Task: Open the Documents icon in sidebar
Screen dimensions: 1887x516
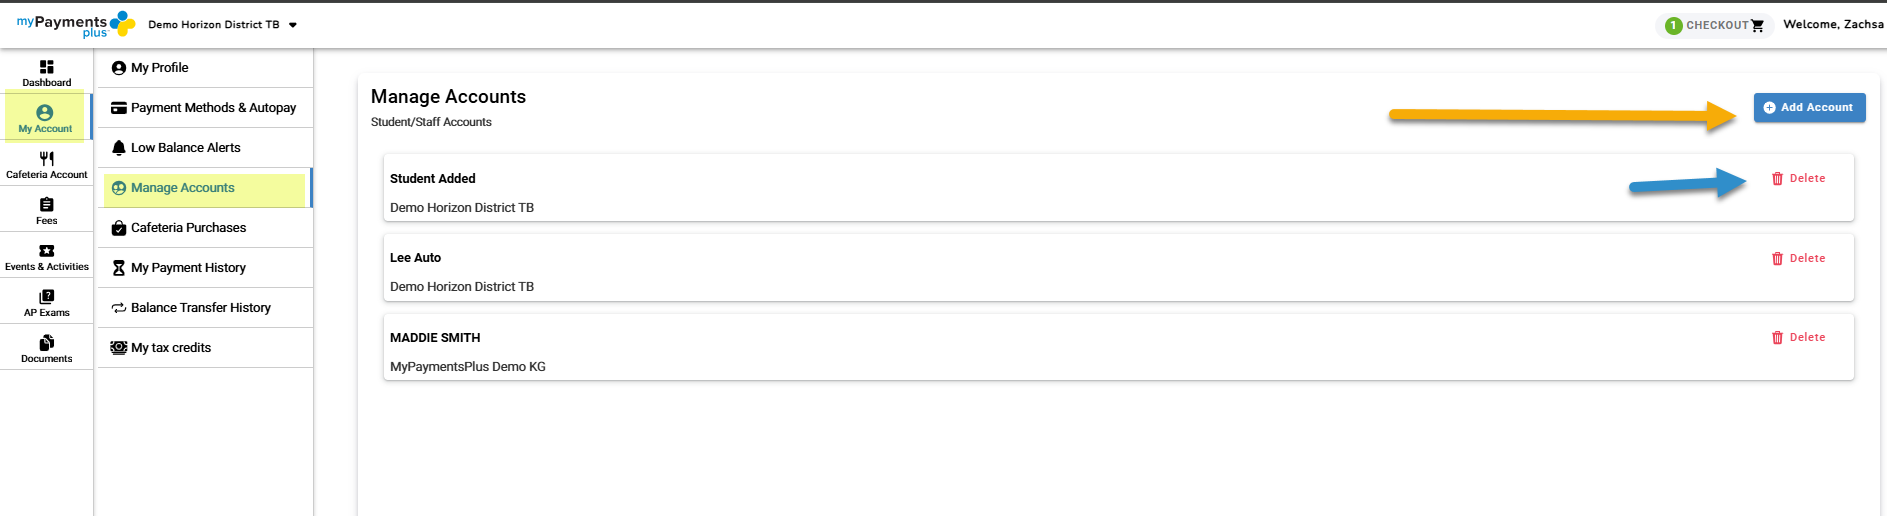Action: click(x=47, y=343)
